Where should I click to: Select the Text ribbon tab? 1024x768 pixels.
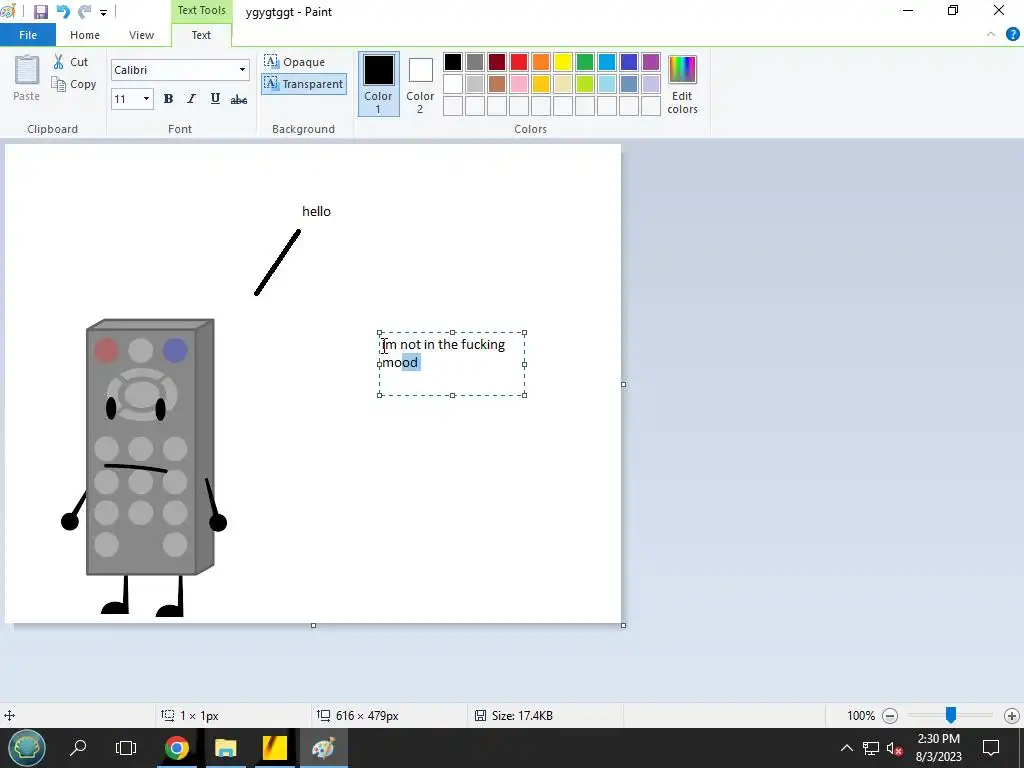(201, 35)
